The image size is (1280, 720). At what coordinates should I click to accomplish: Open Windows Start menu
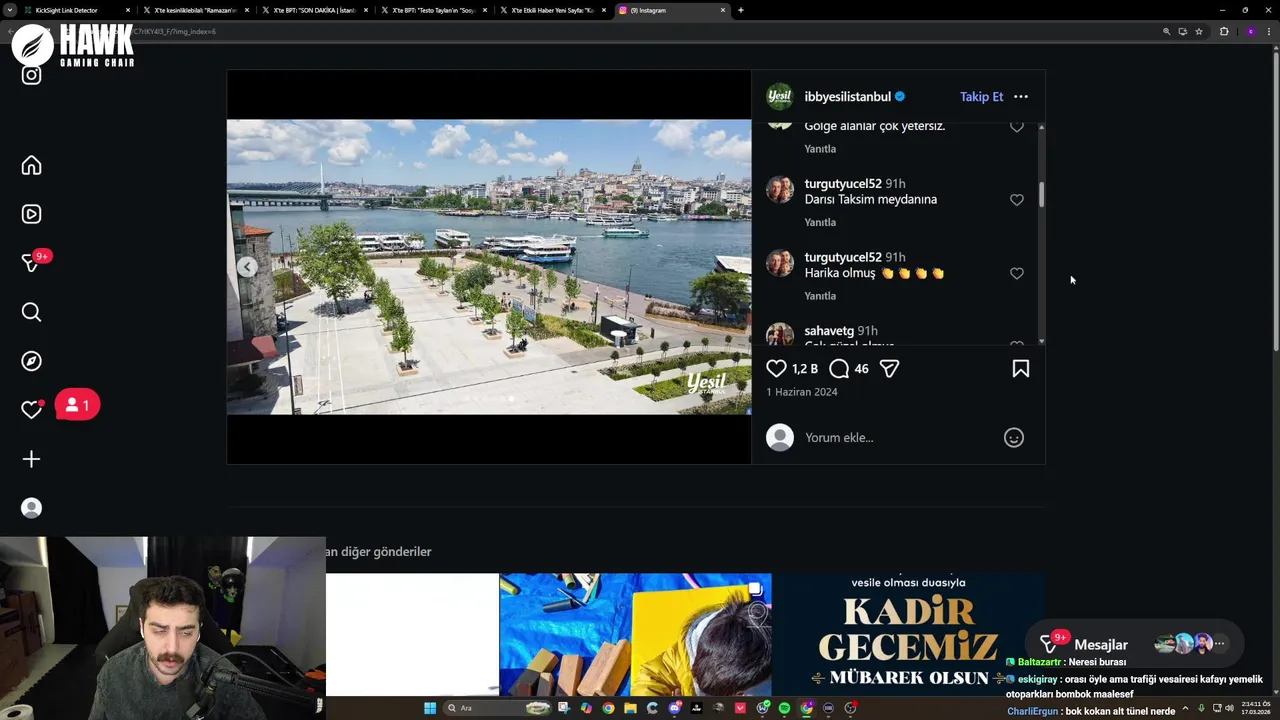coord(430,708)
